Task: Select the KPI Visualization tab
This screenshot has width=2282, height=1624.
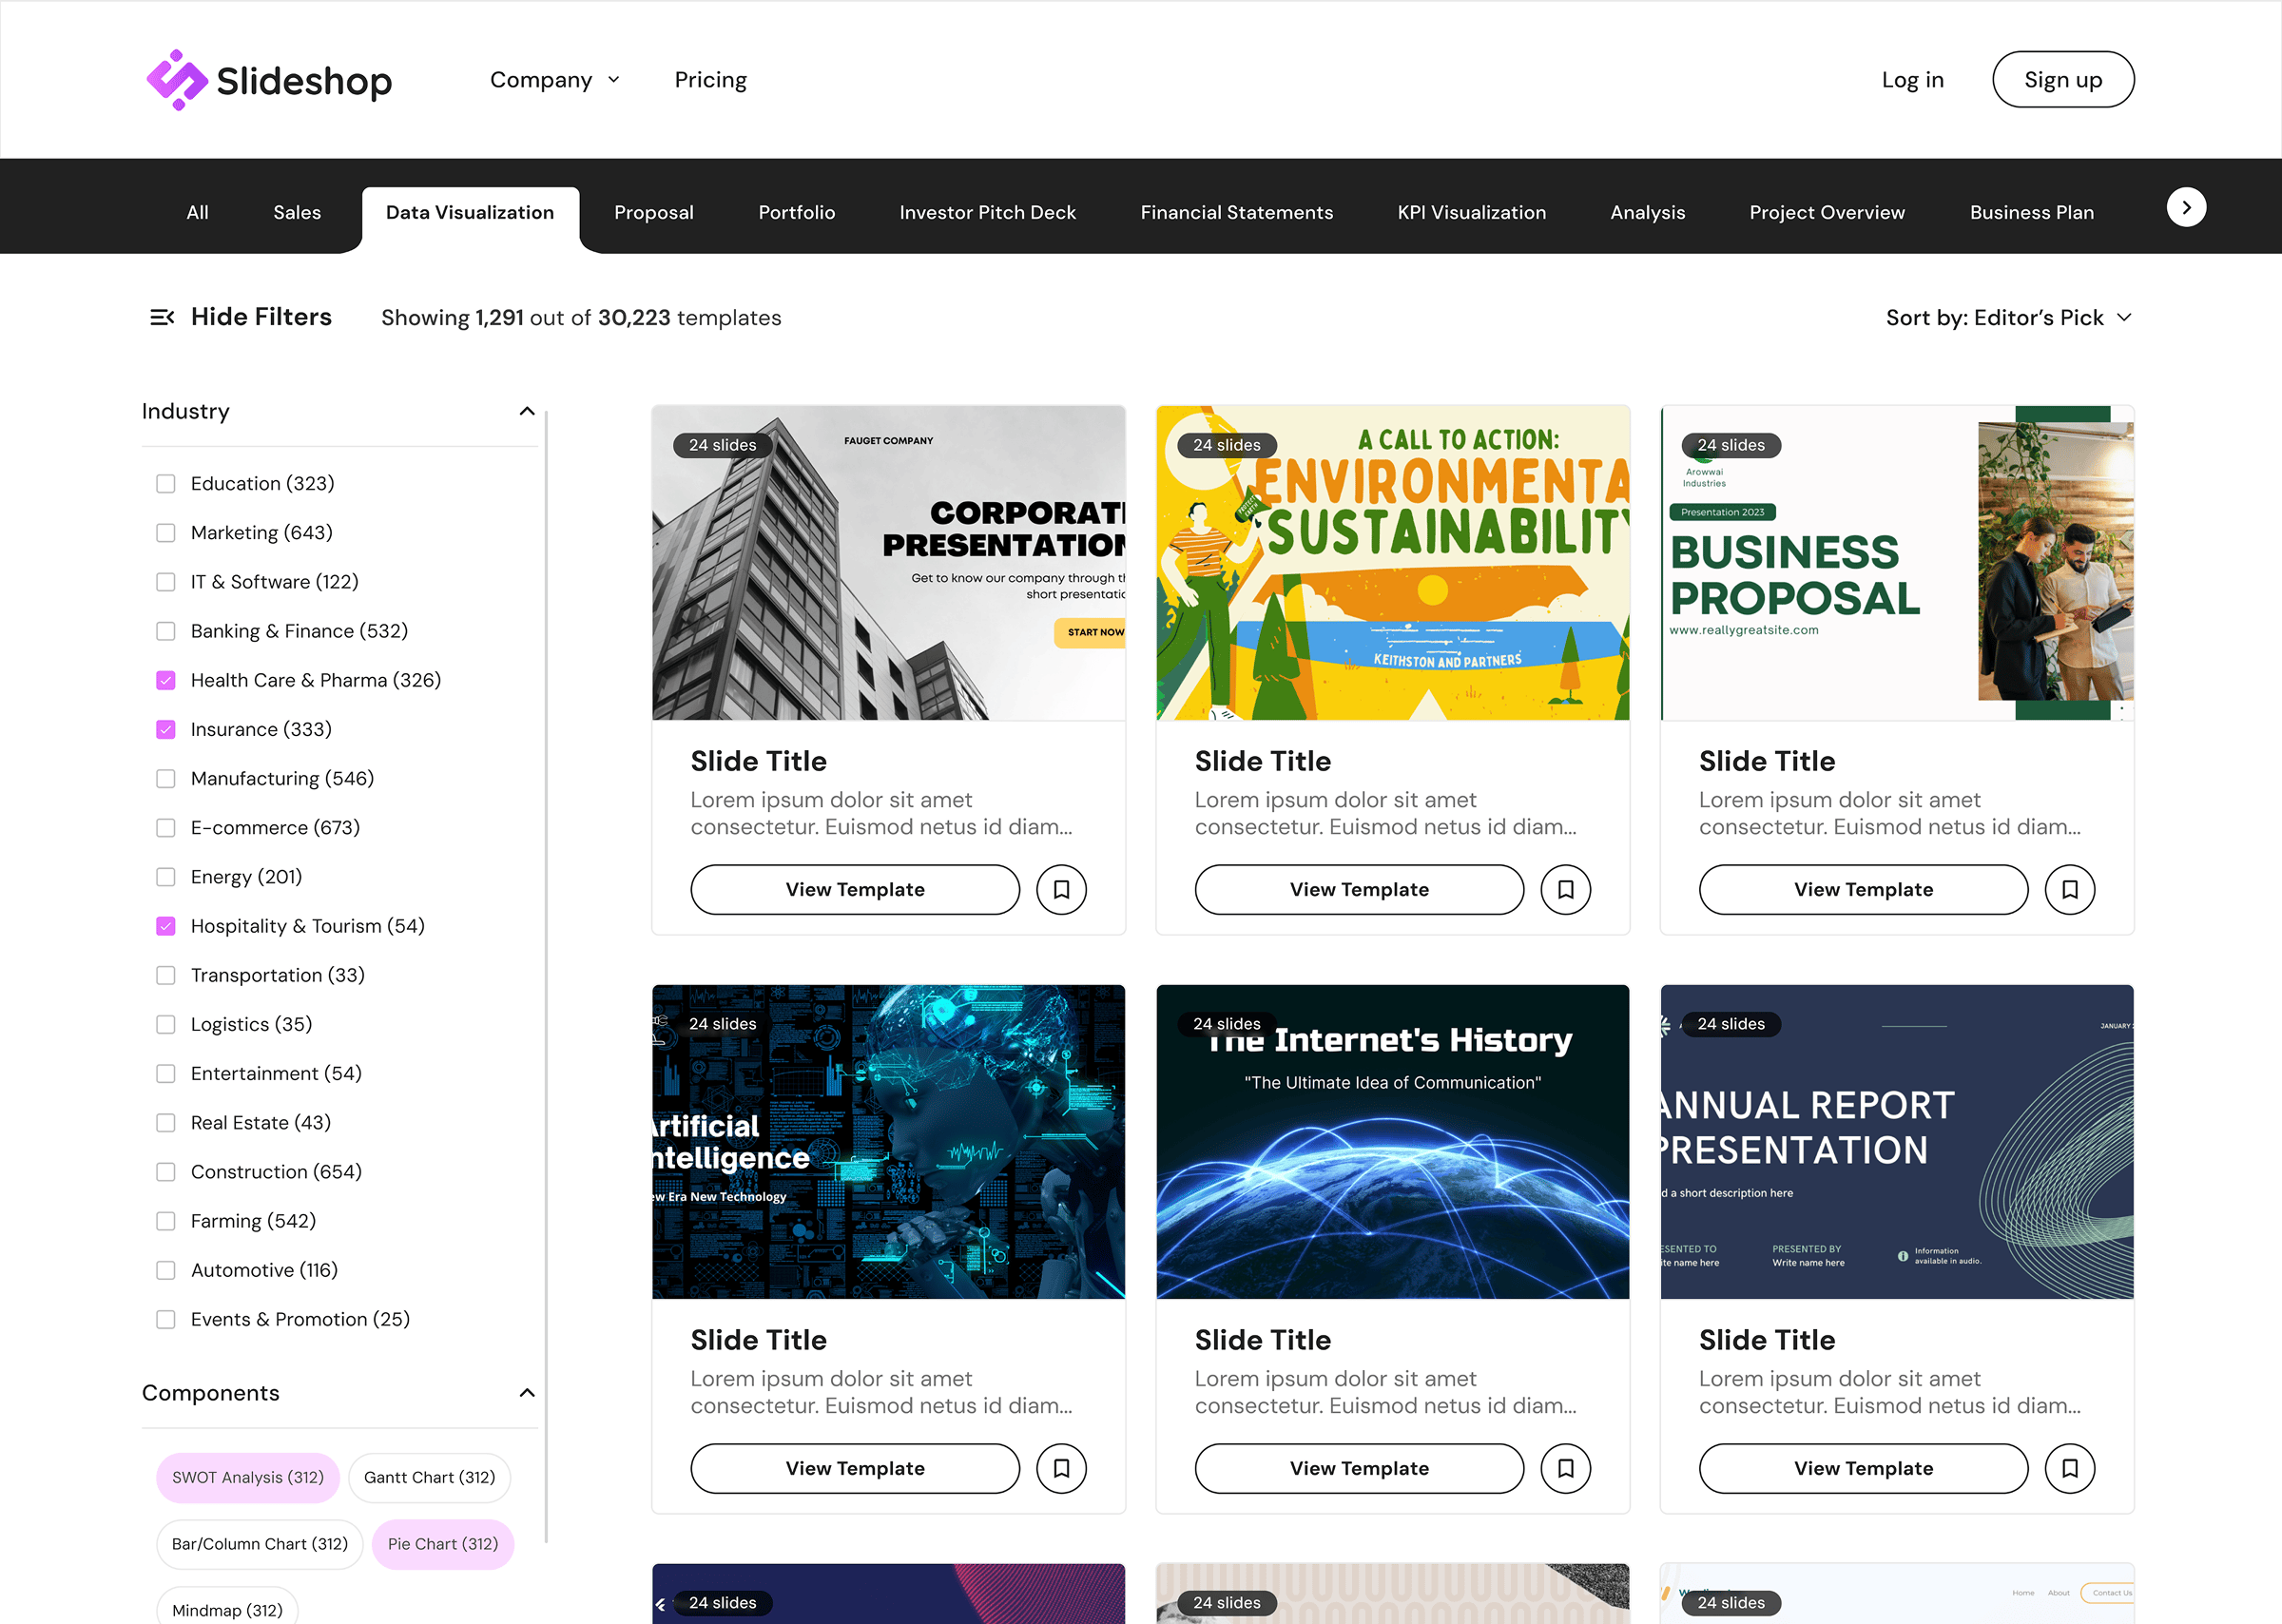Action: pyautogui.click(x=1471, y=212)
